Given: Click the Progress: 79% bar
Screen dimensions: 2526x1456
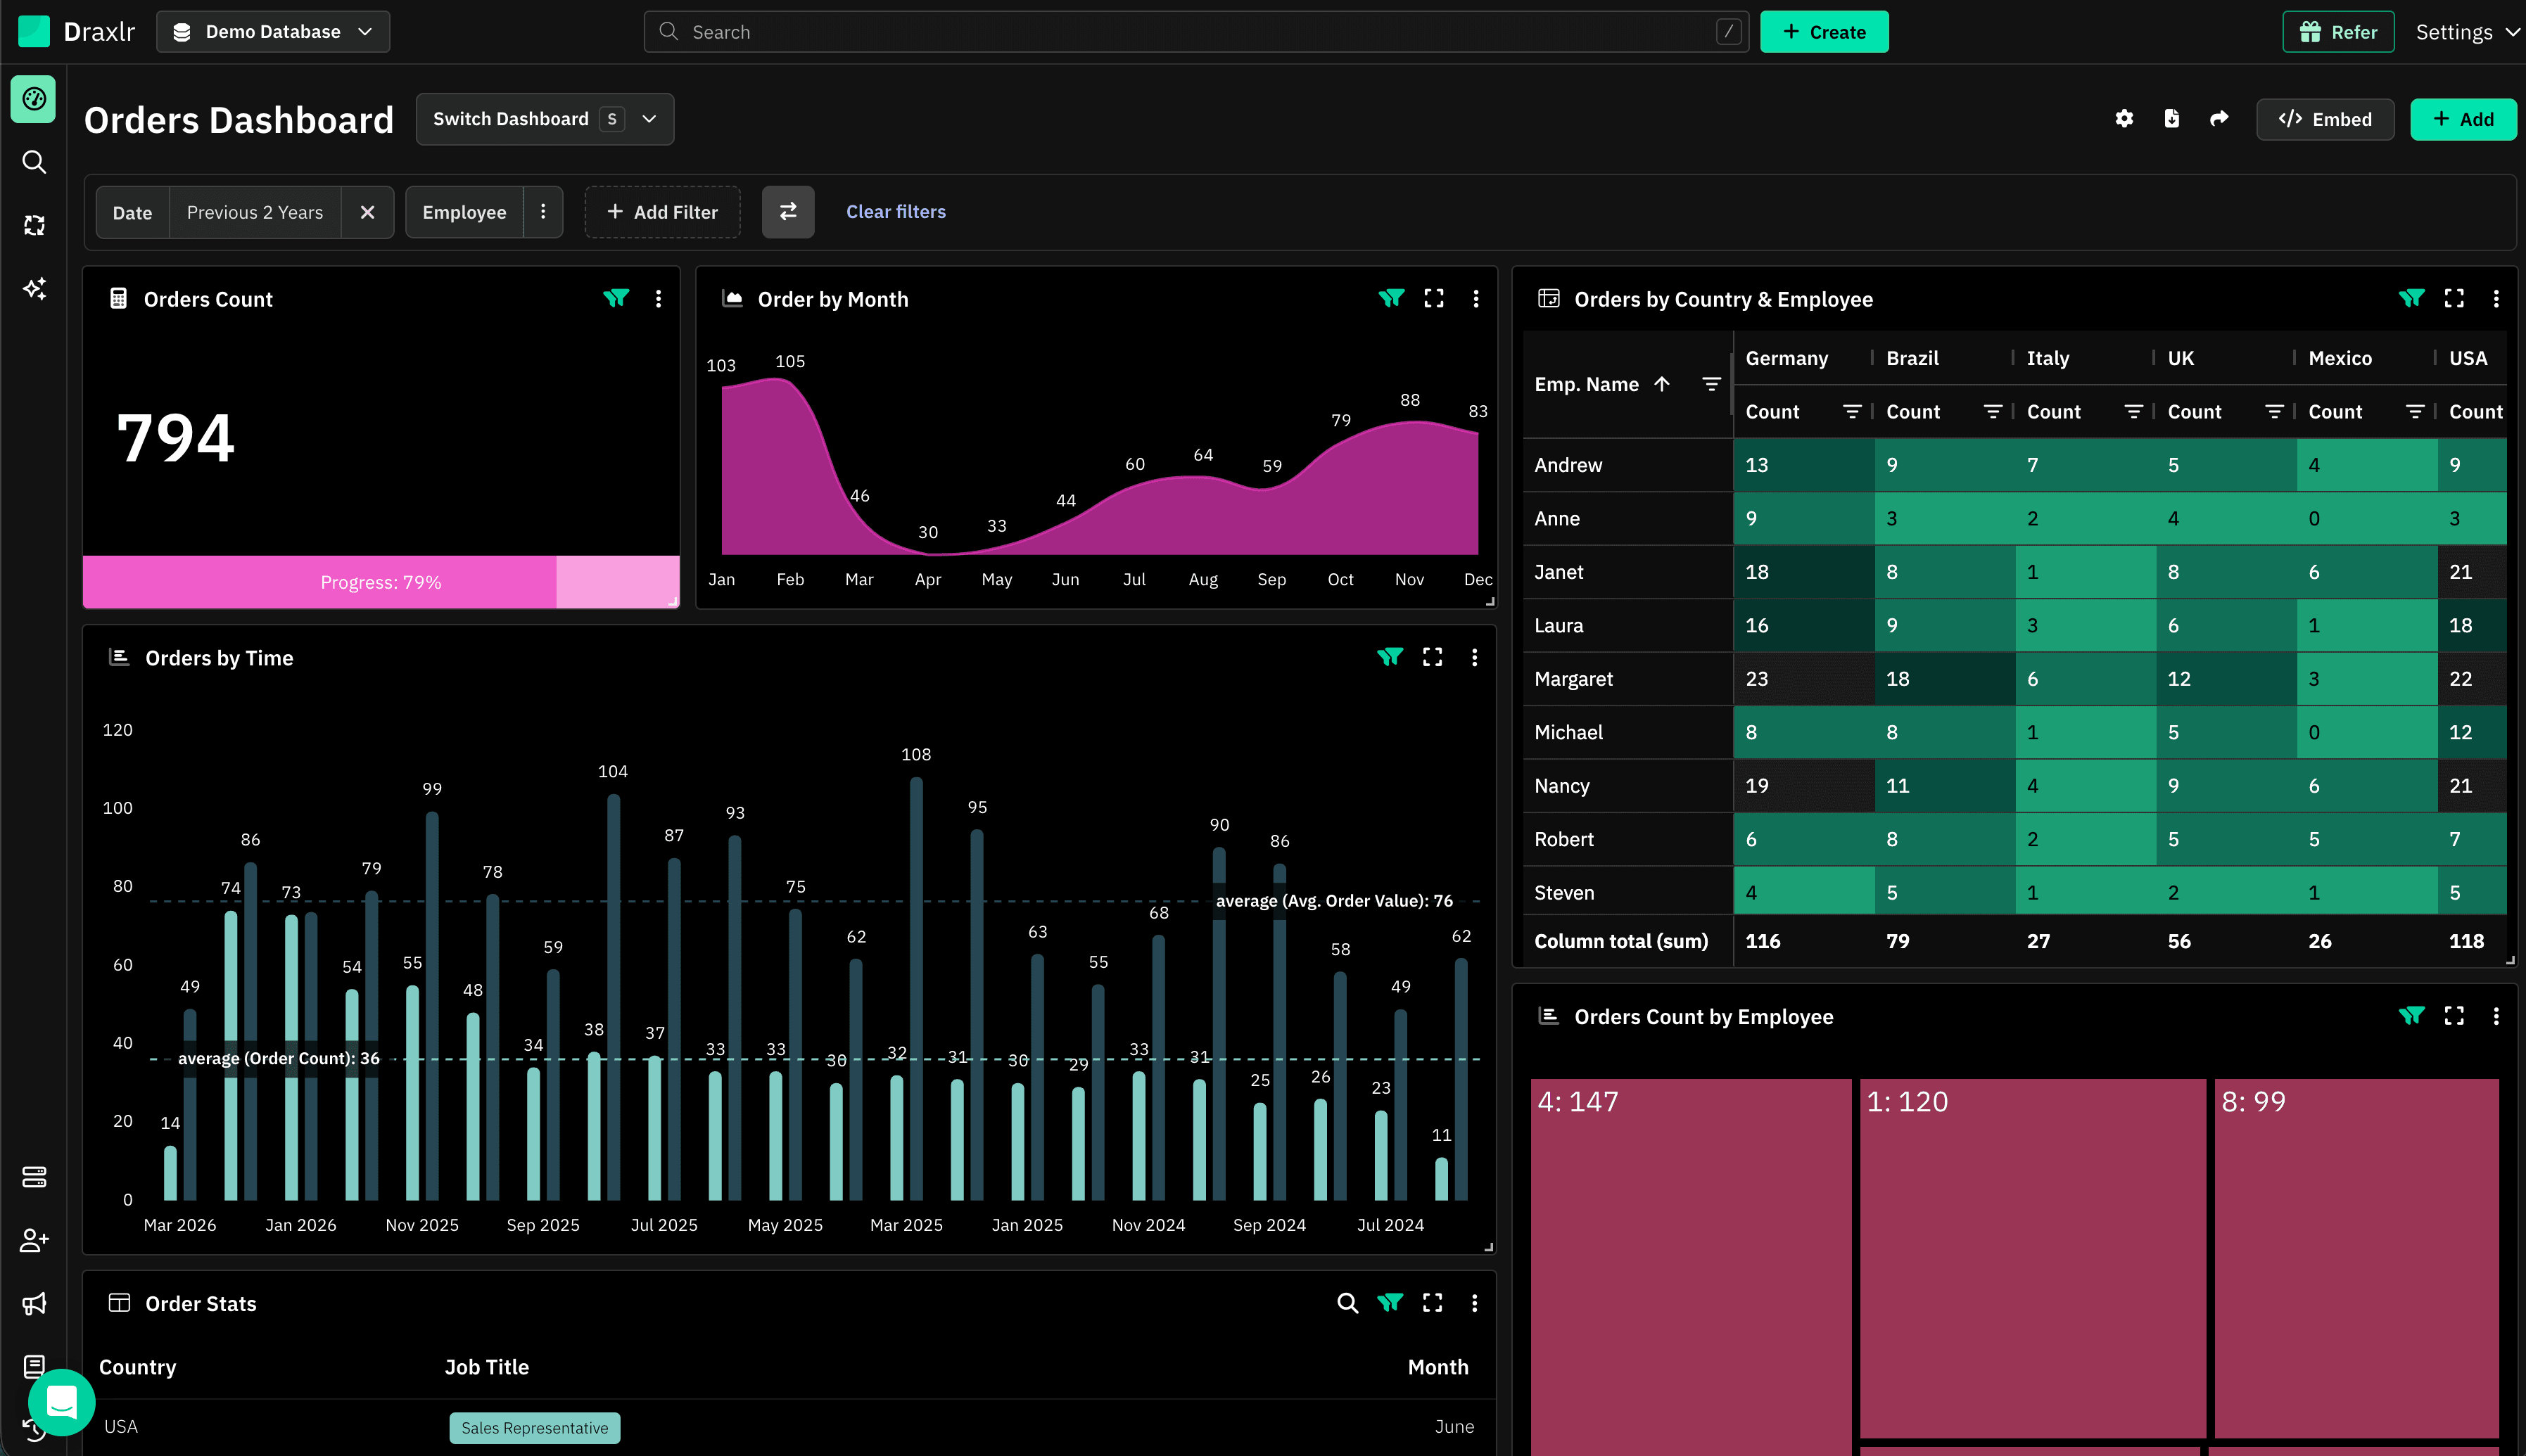Looking at the screenshot, I should click(x=381, y=582).
